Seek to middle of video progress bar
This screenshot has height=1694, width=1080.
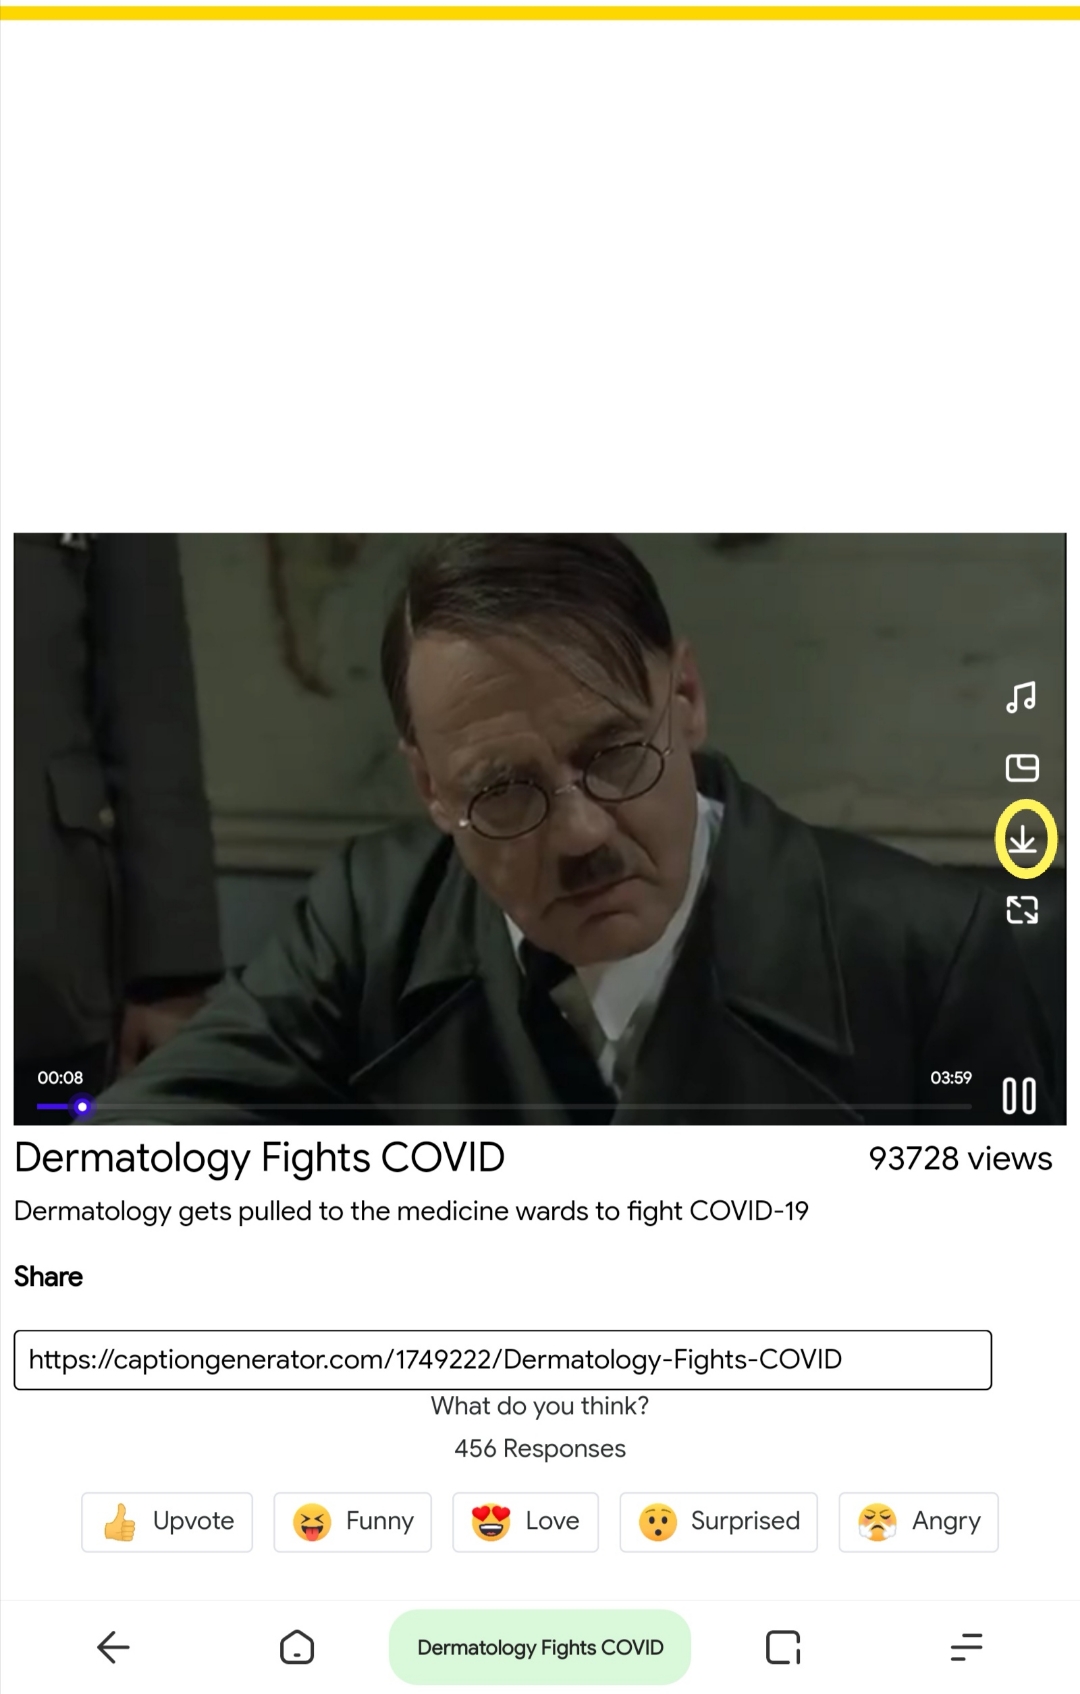pos(504,1106)
